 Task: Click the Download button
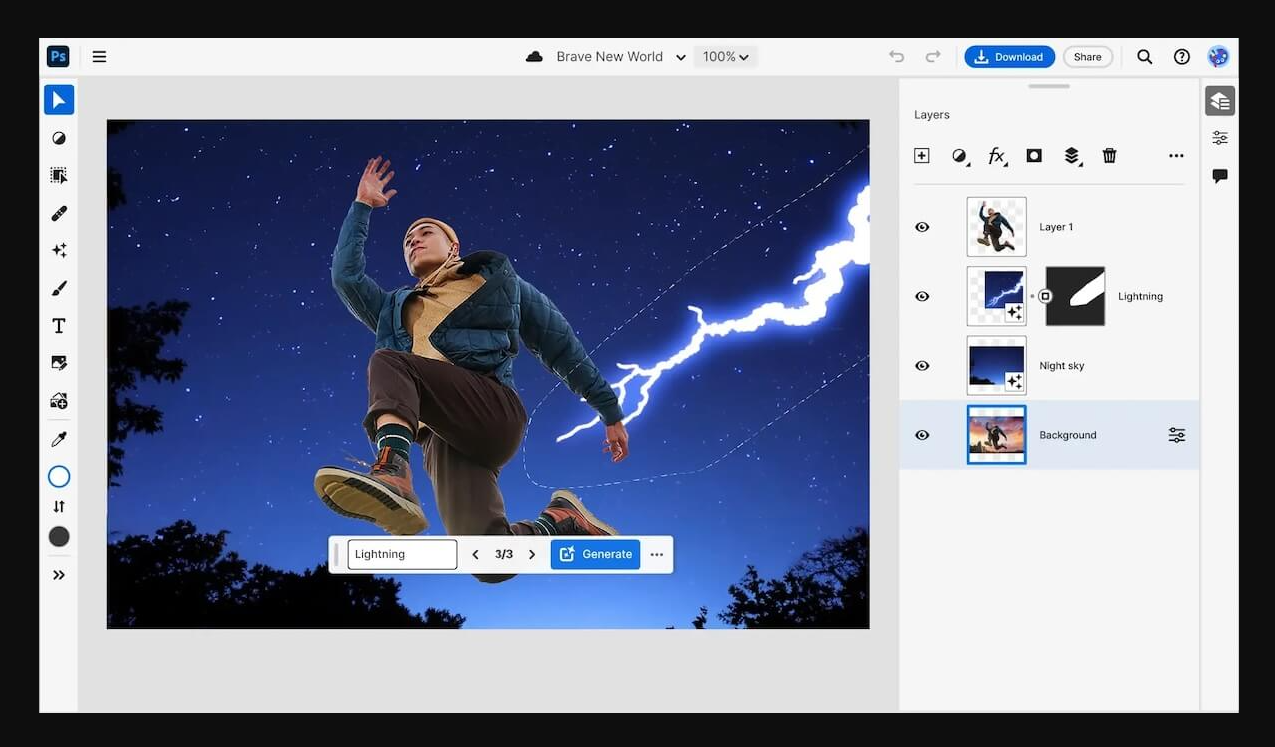(x=1009, y=57)
